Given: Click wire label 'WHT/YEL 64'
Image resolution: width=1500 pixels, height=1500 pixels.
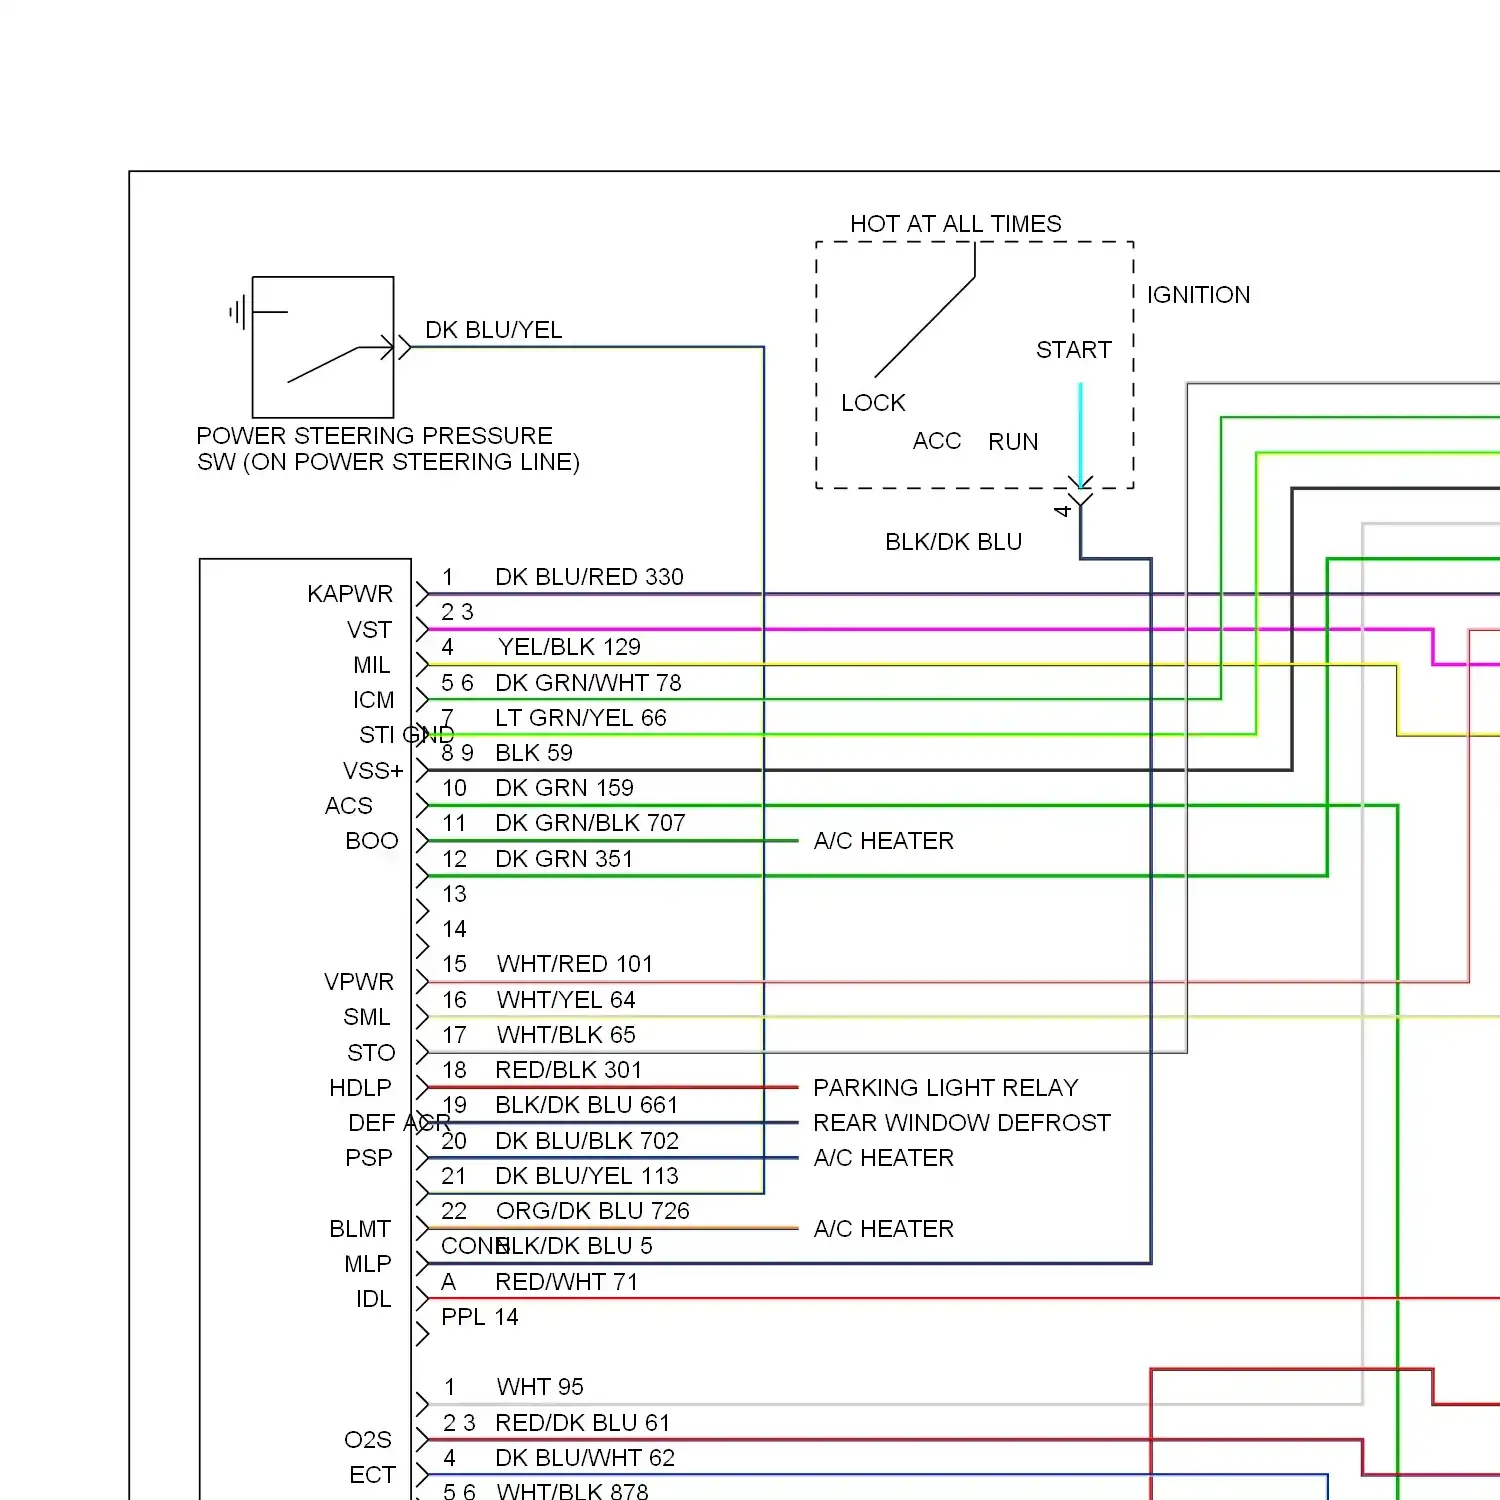Looking at the screenshot, I should coord(566,1000).
